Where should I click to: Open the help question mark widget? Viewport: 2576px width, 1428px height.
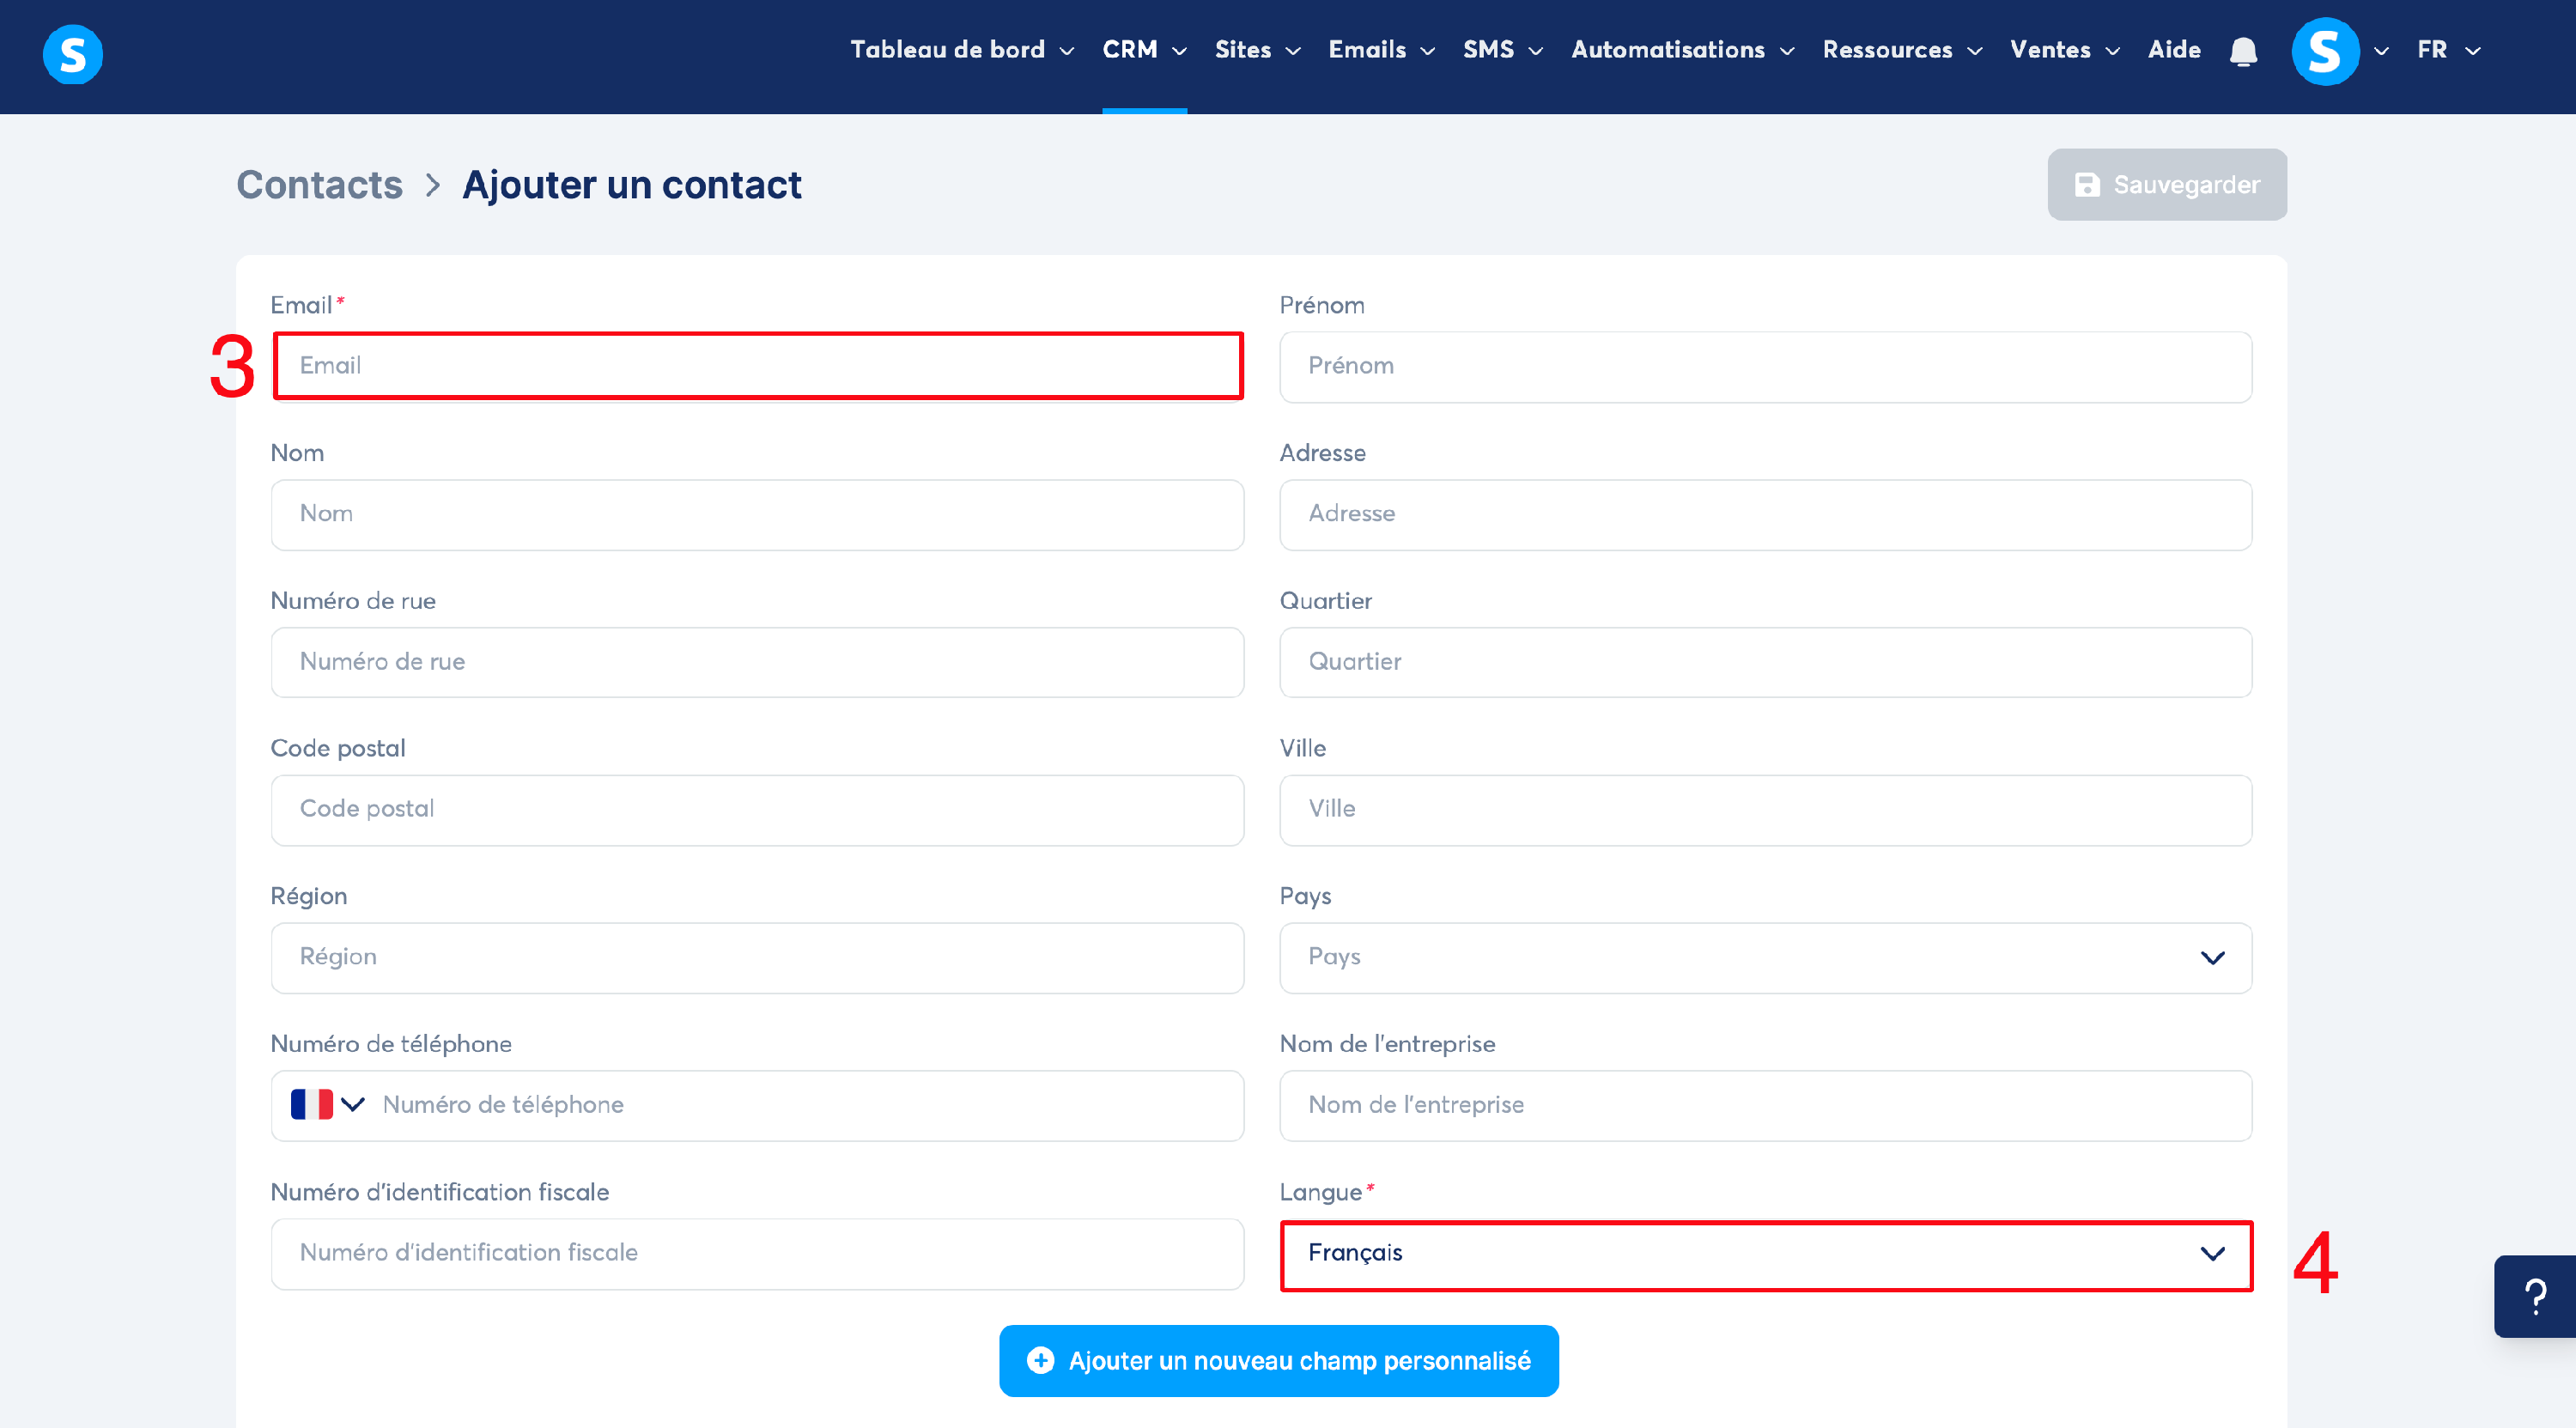pyautogui.click(x=2535, y=1296)
